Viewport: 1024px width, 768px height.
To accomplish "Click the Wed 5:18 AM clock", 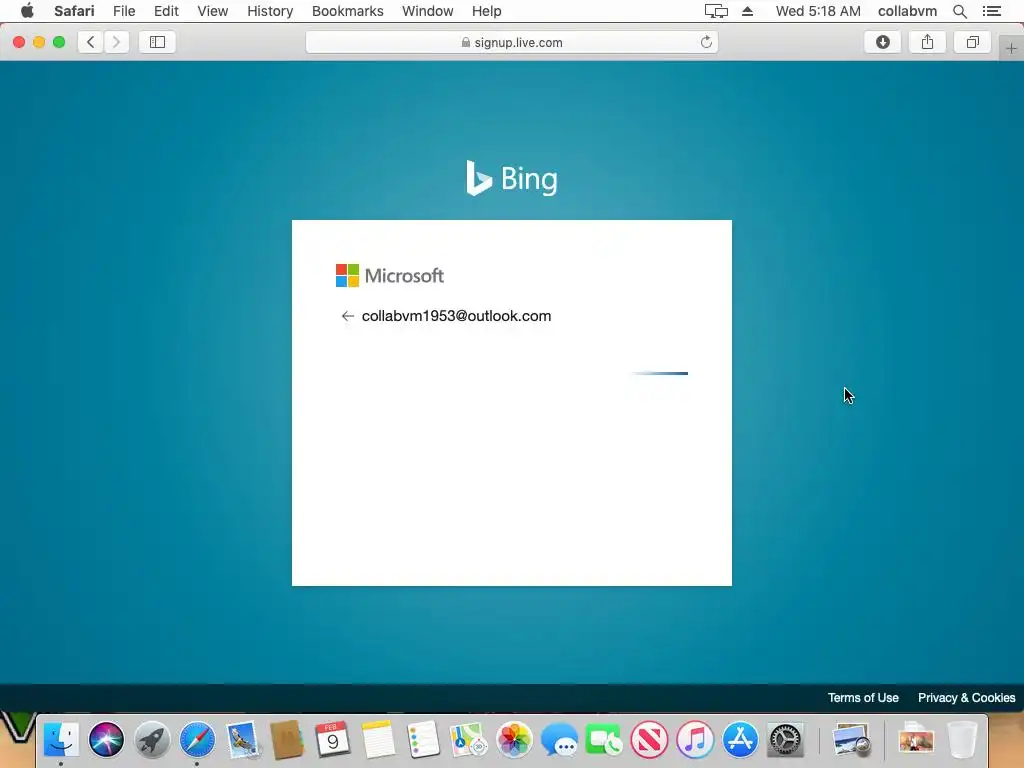I will (818, 11).
